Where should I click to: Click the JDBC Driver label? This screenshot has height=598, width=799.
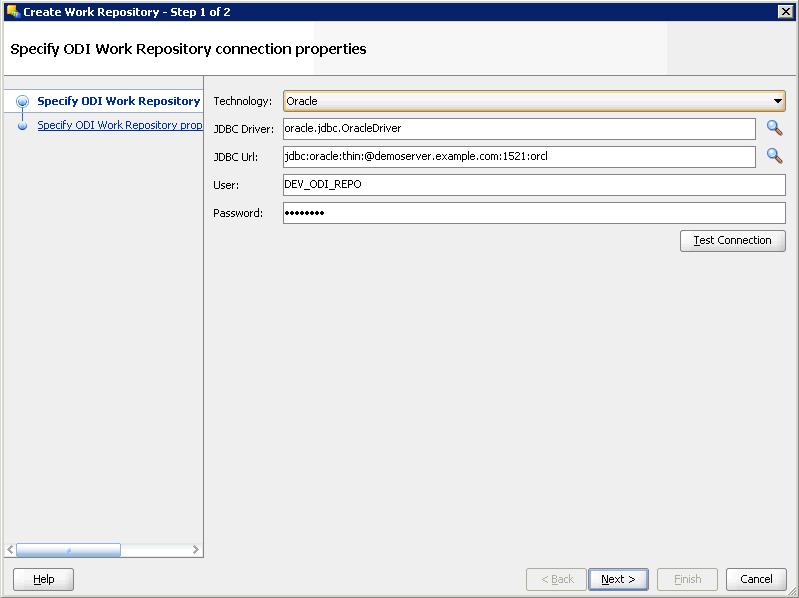click(244, 129)
